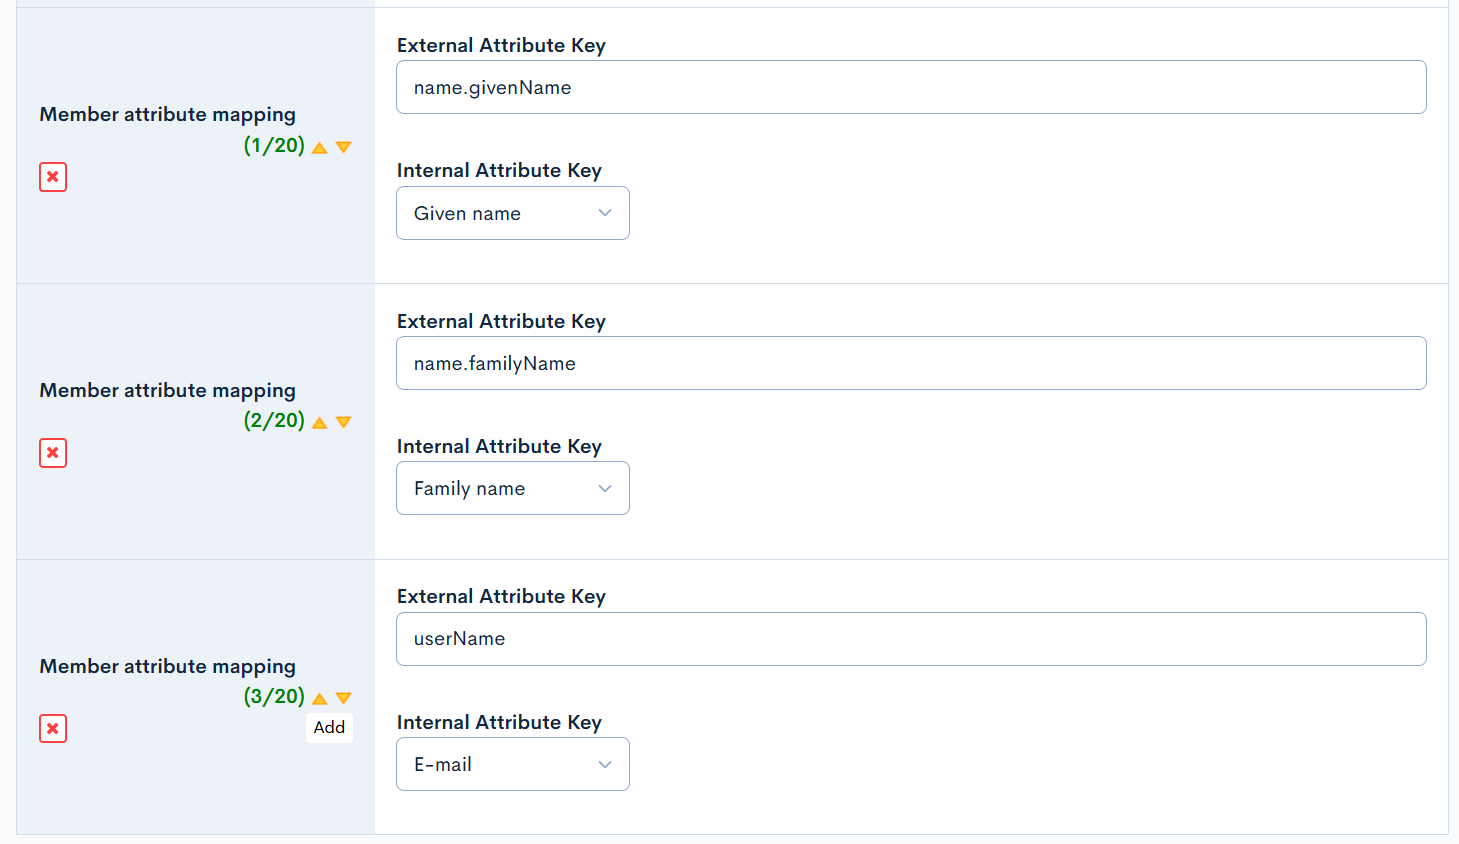The height and width of the screenshot is (844, 1459).
Task: Focus the userName External Attribute Key field
Action: pos(910,639)
